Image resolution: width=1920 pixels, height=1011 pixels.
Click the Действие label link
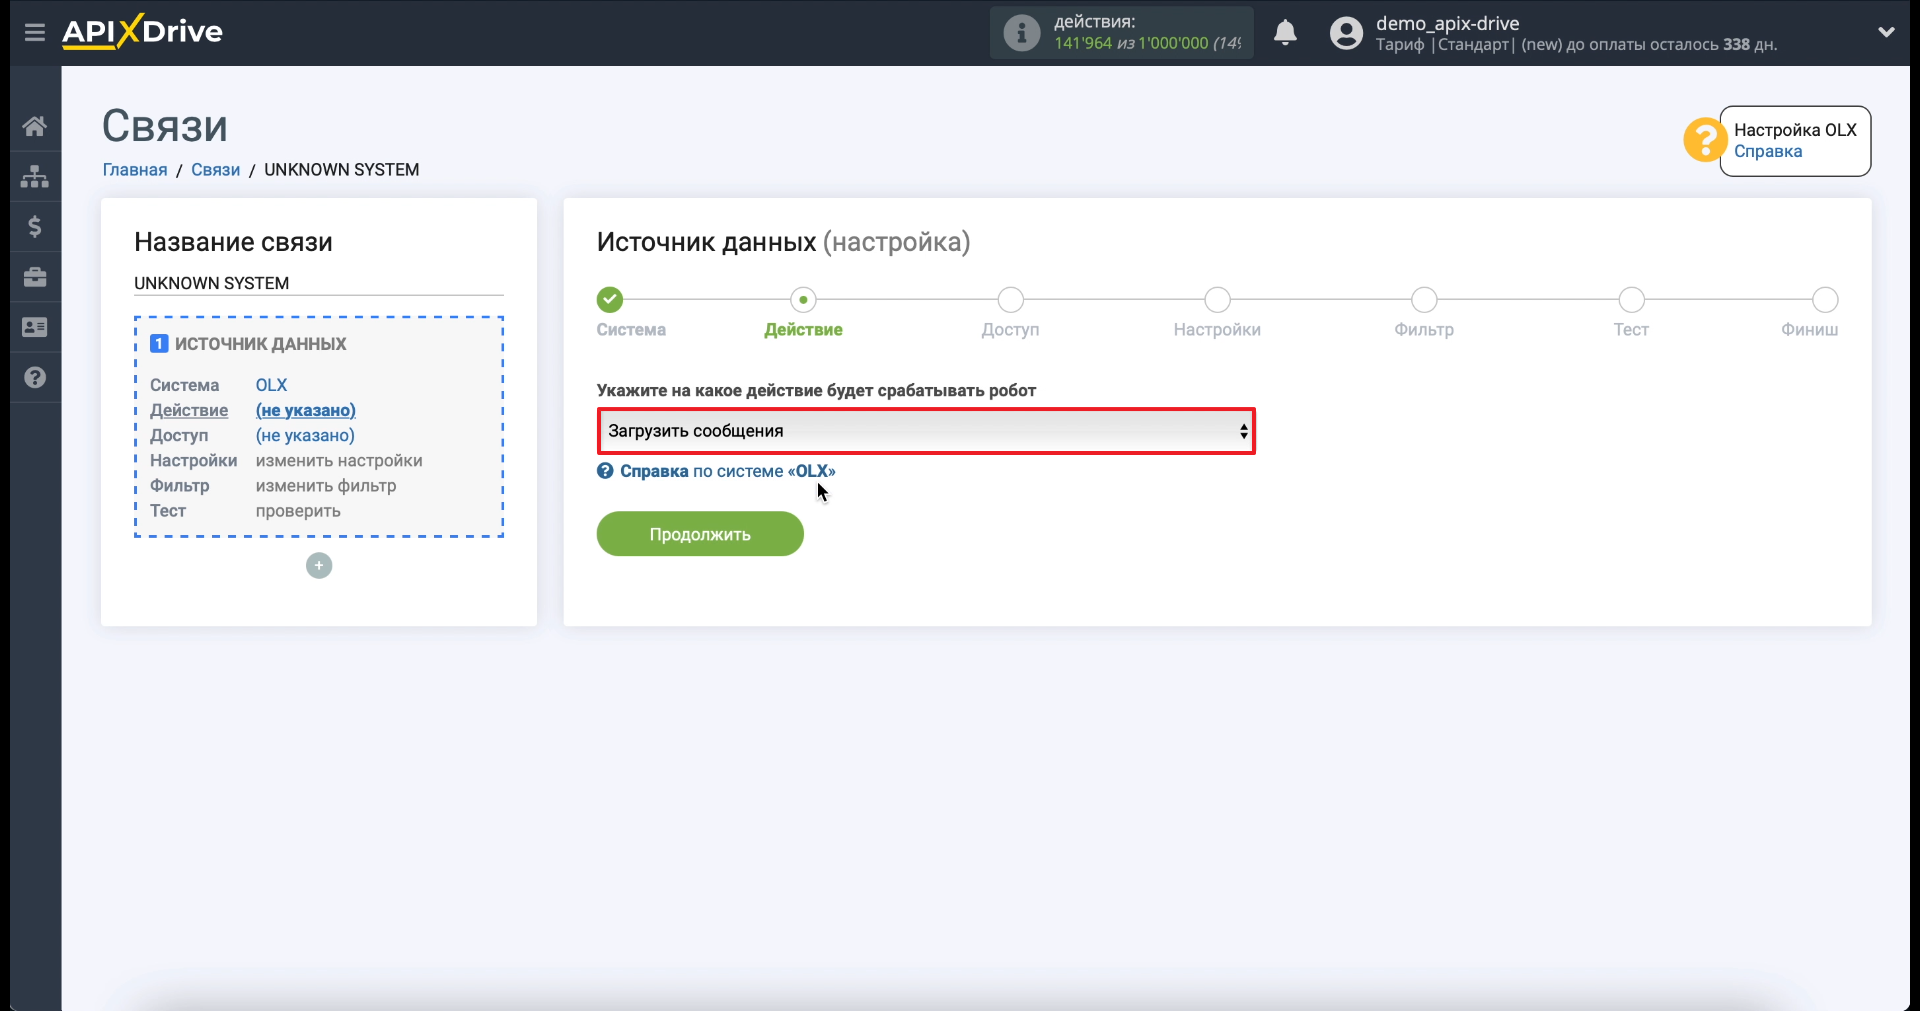click(x=189, y=410)
